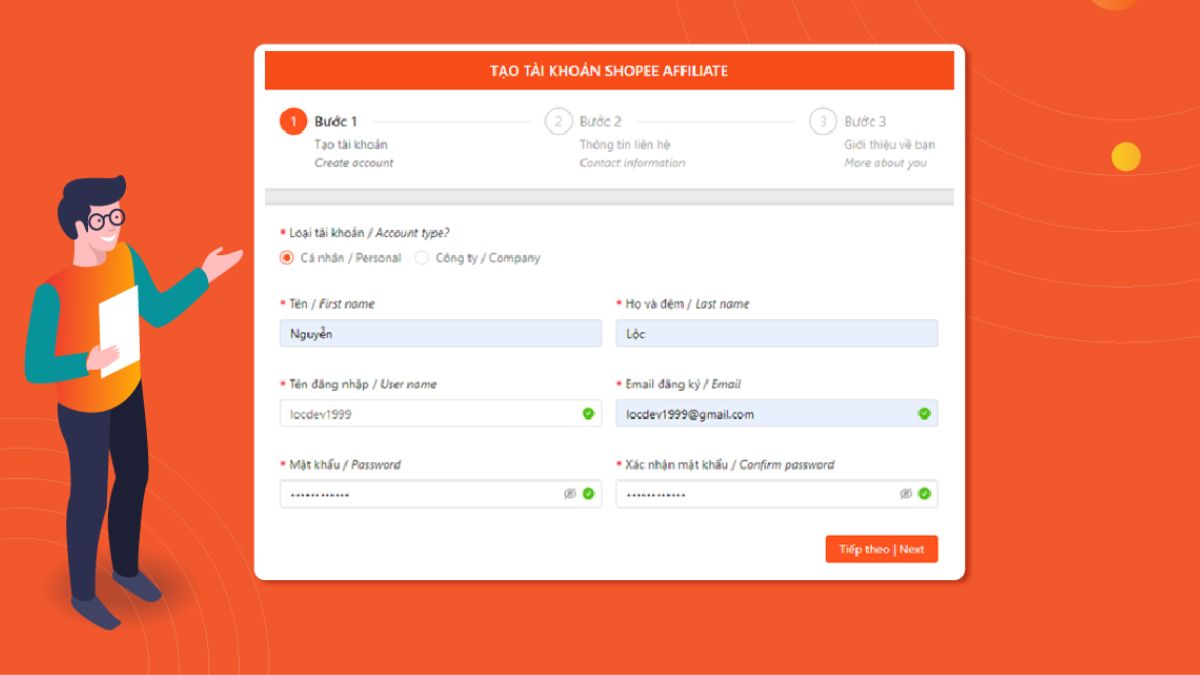Viewport: 1200px width, 675px height.
Task: Click the green checkmark beside password field
Action: (x=590, y=493)
